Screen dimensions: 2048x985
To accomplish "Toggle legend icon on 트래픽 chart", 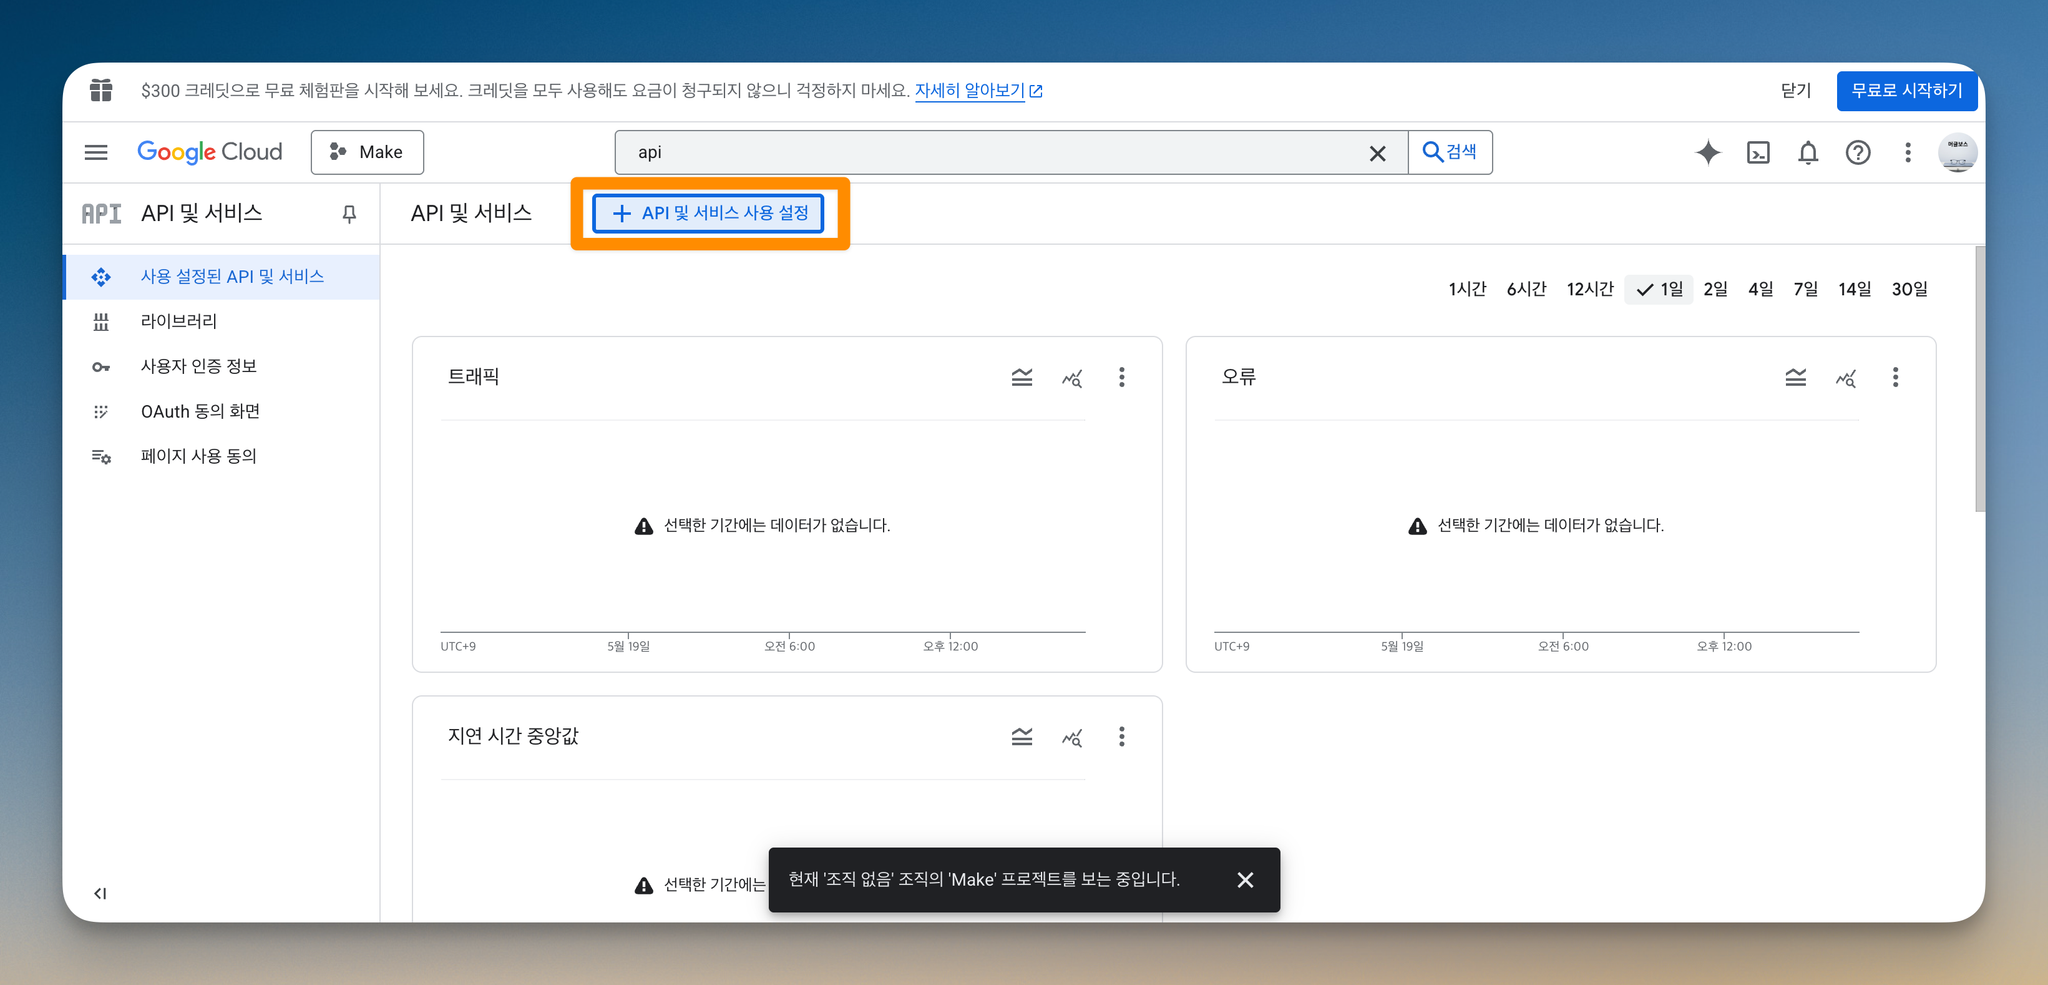I will point(1022,377).
